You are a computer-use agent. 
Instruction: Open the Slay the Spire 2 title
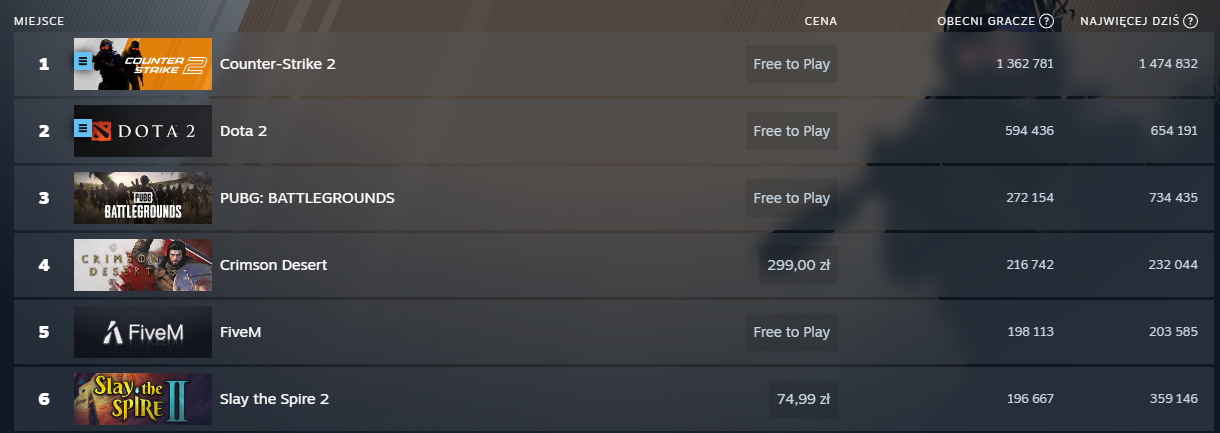[274, 399]
